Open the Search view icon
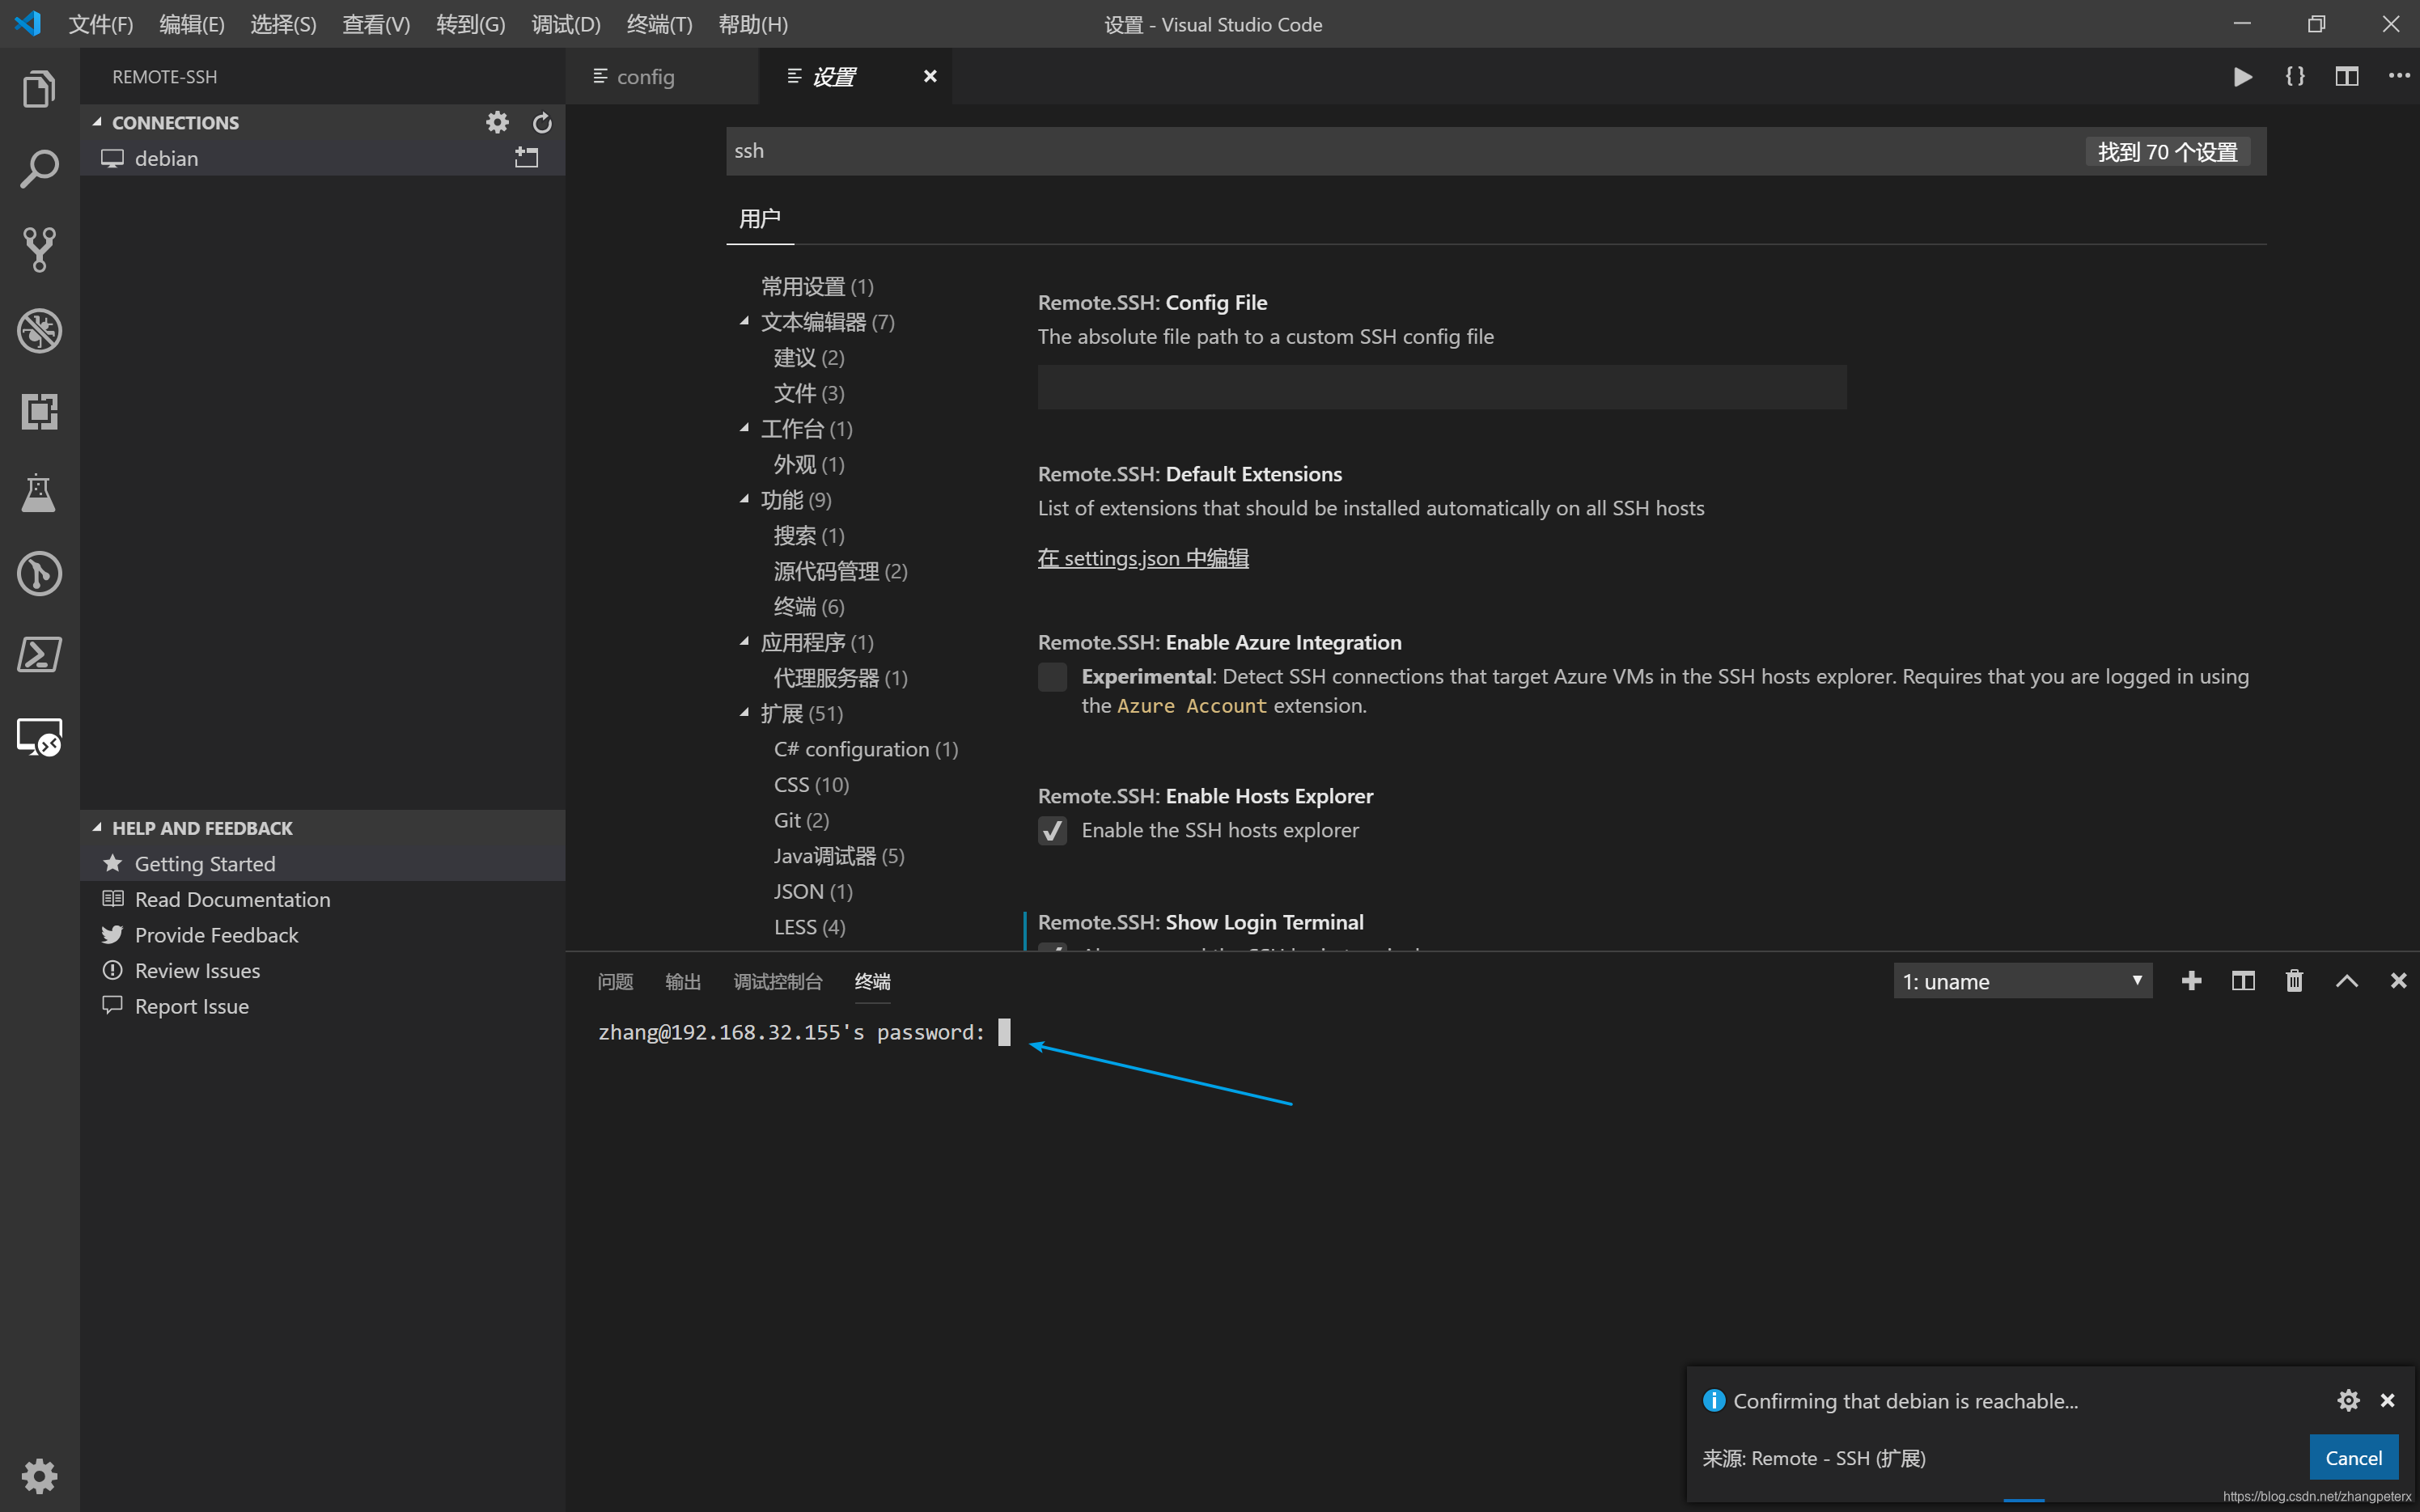This screenshot has height=1512, width=2420. [x=39, y=169]
